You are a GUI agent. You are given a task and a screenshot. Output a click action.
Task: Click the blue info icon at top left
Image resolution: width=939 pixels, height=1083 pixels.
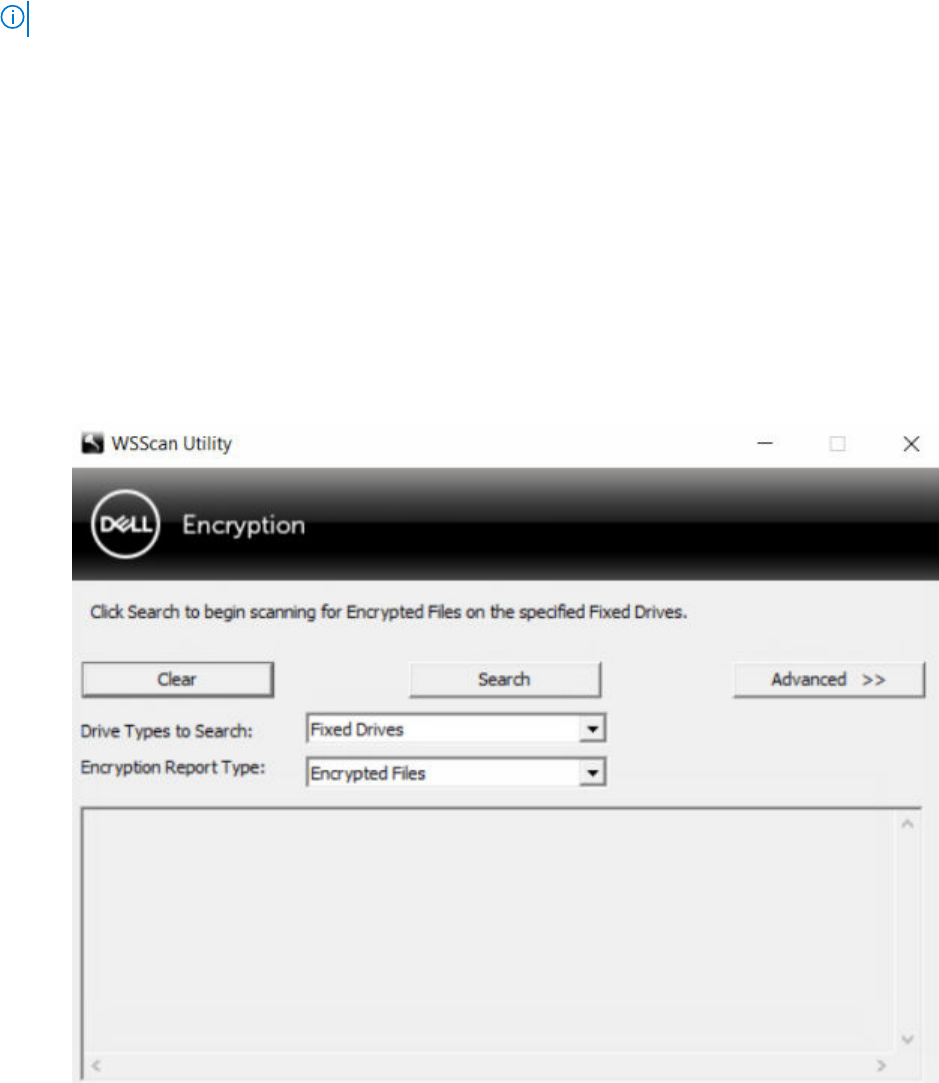pyautogui.click(x=12, y=17)
